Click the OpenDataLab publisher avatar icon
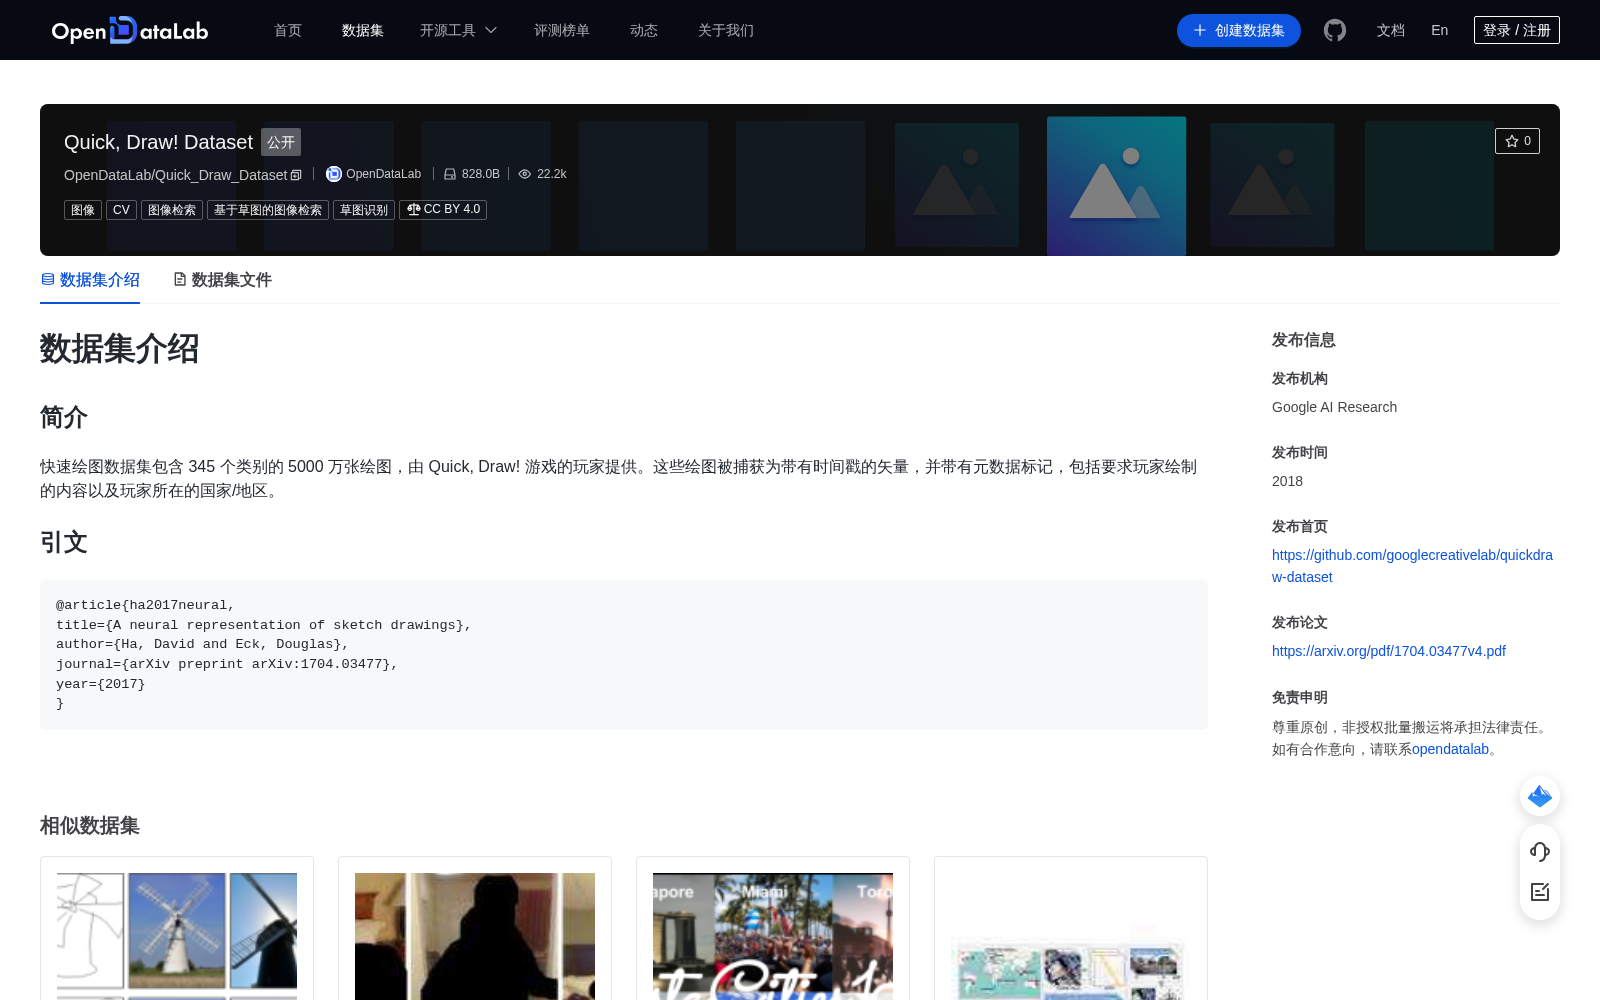 334,174
